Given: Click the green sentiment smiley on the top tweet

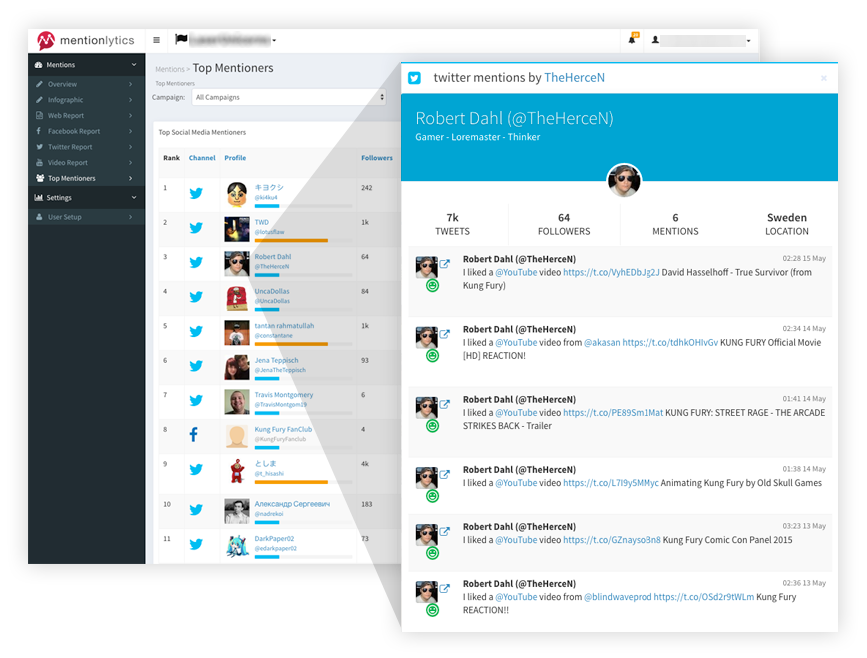Looking at the screenshot, I should tap(432, 285).
